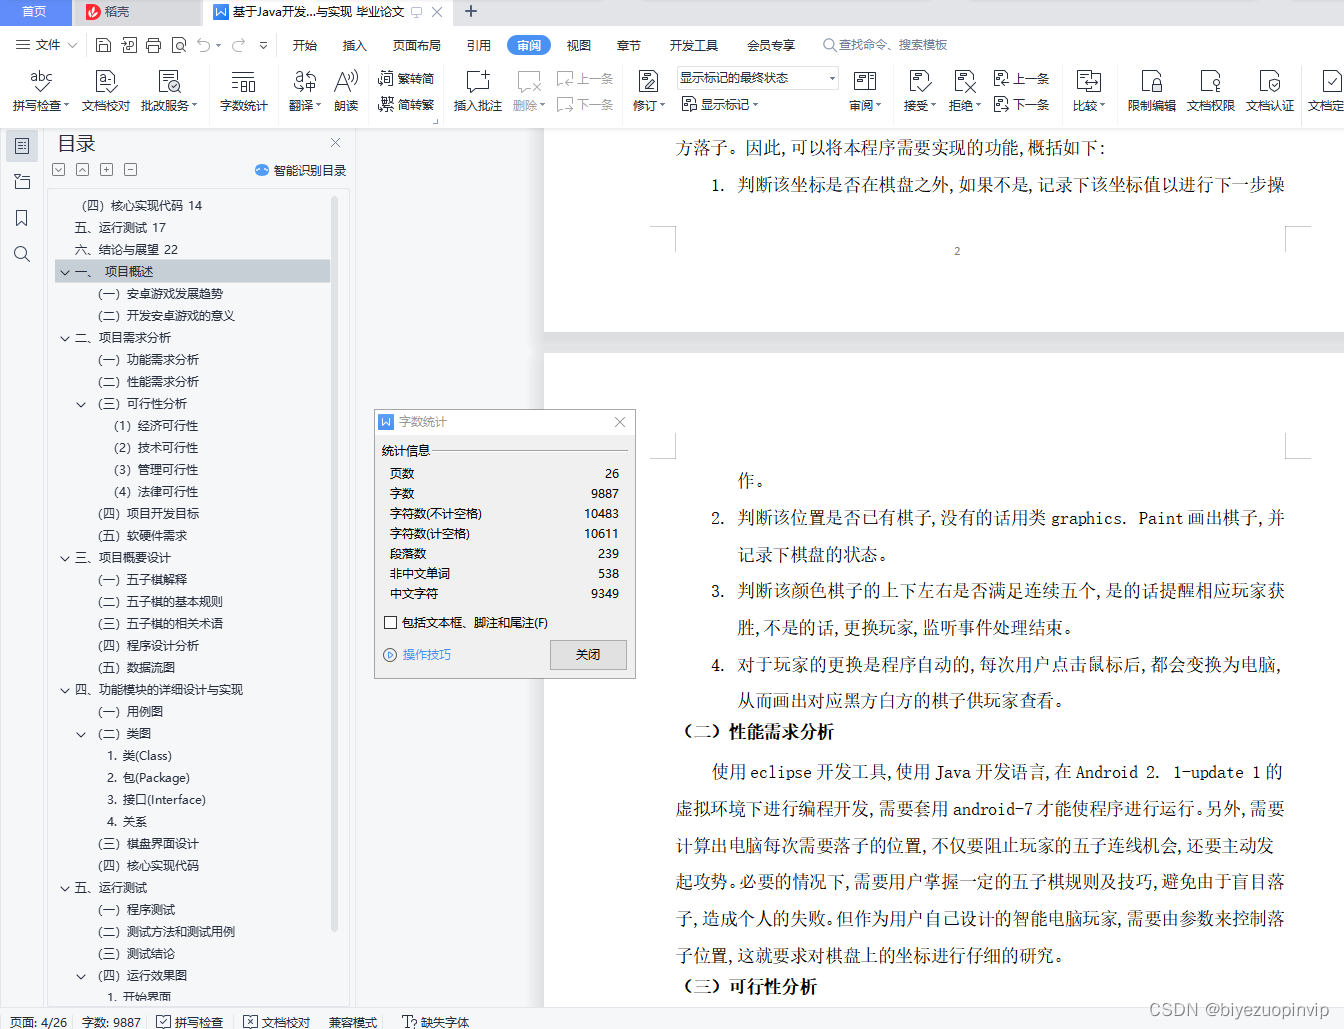This screenshot has width=1344, height=1029.
Task: Click 文档认证 document certification
Action: tap(1270, 90)
